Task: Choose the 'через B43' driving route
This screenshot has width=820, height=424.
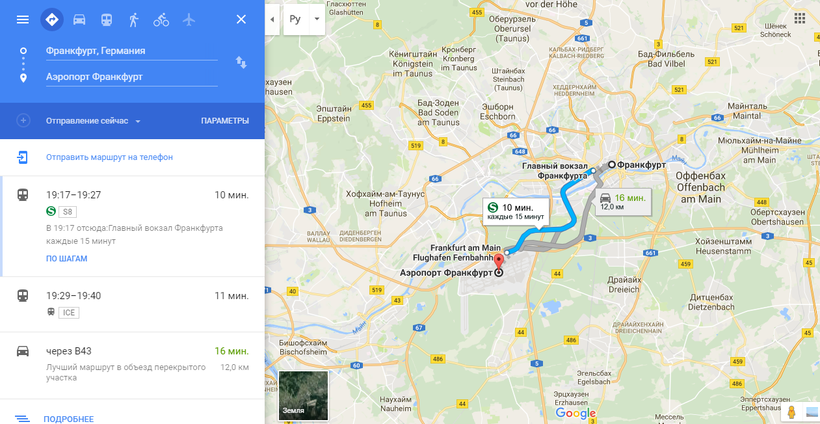Action: (x=132, y=365)
